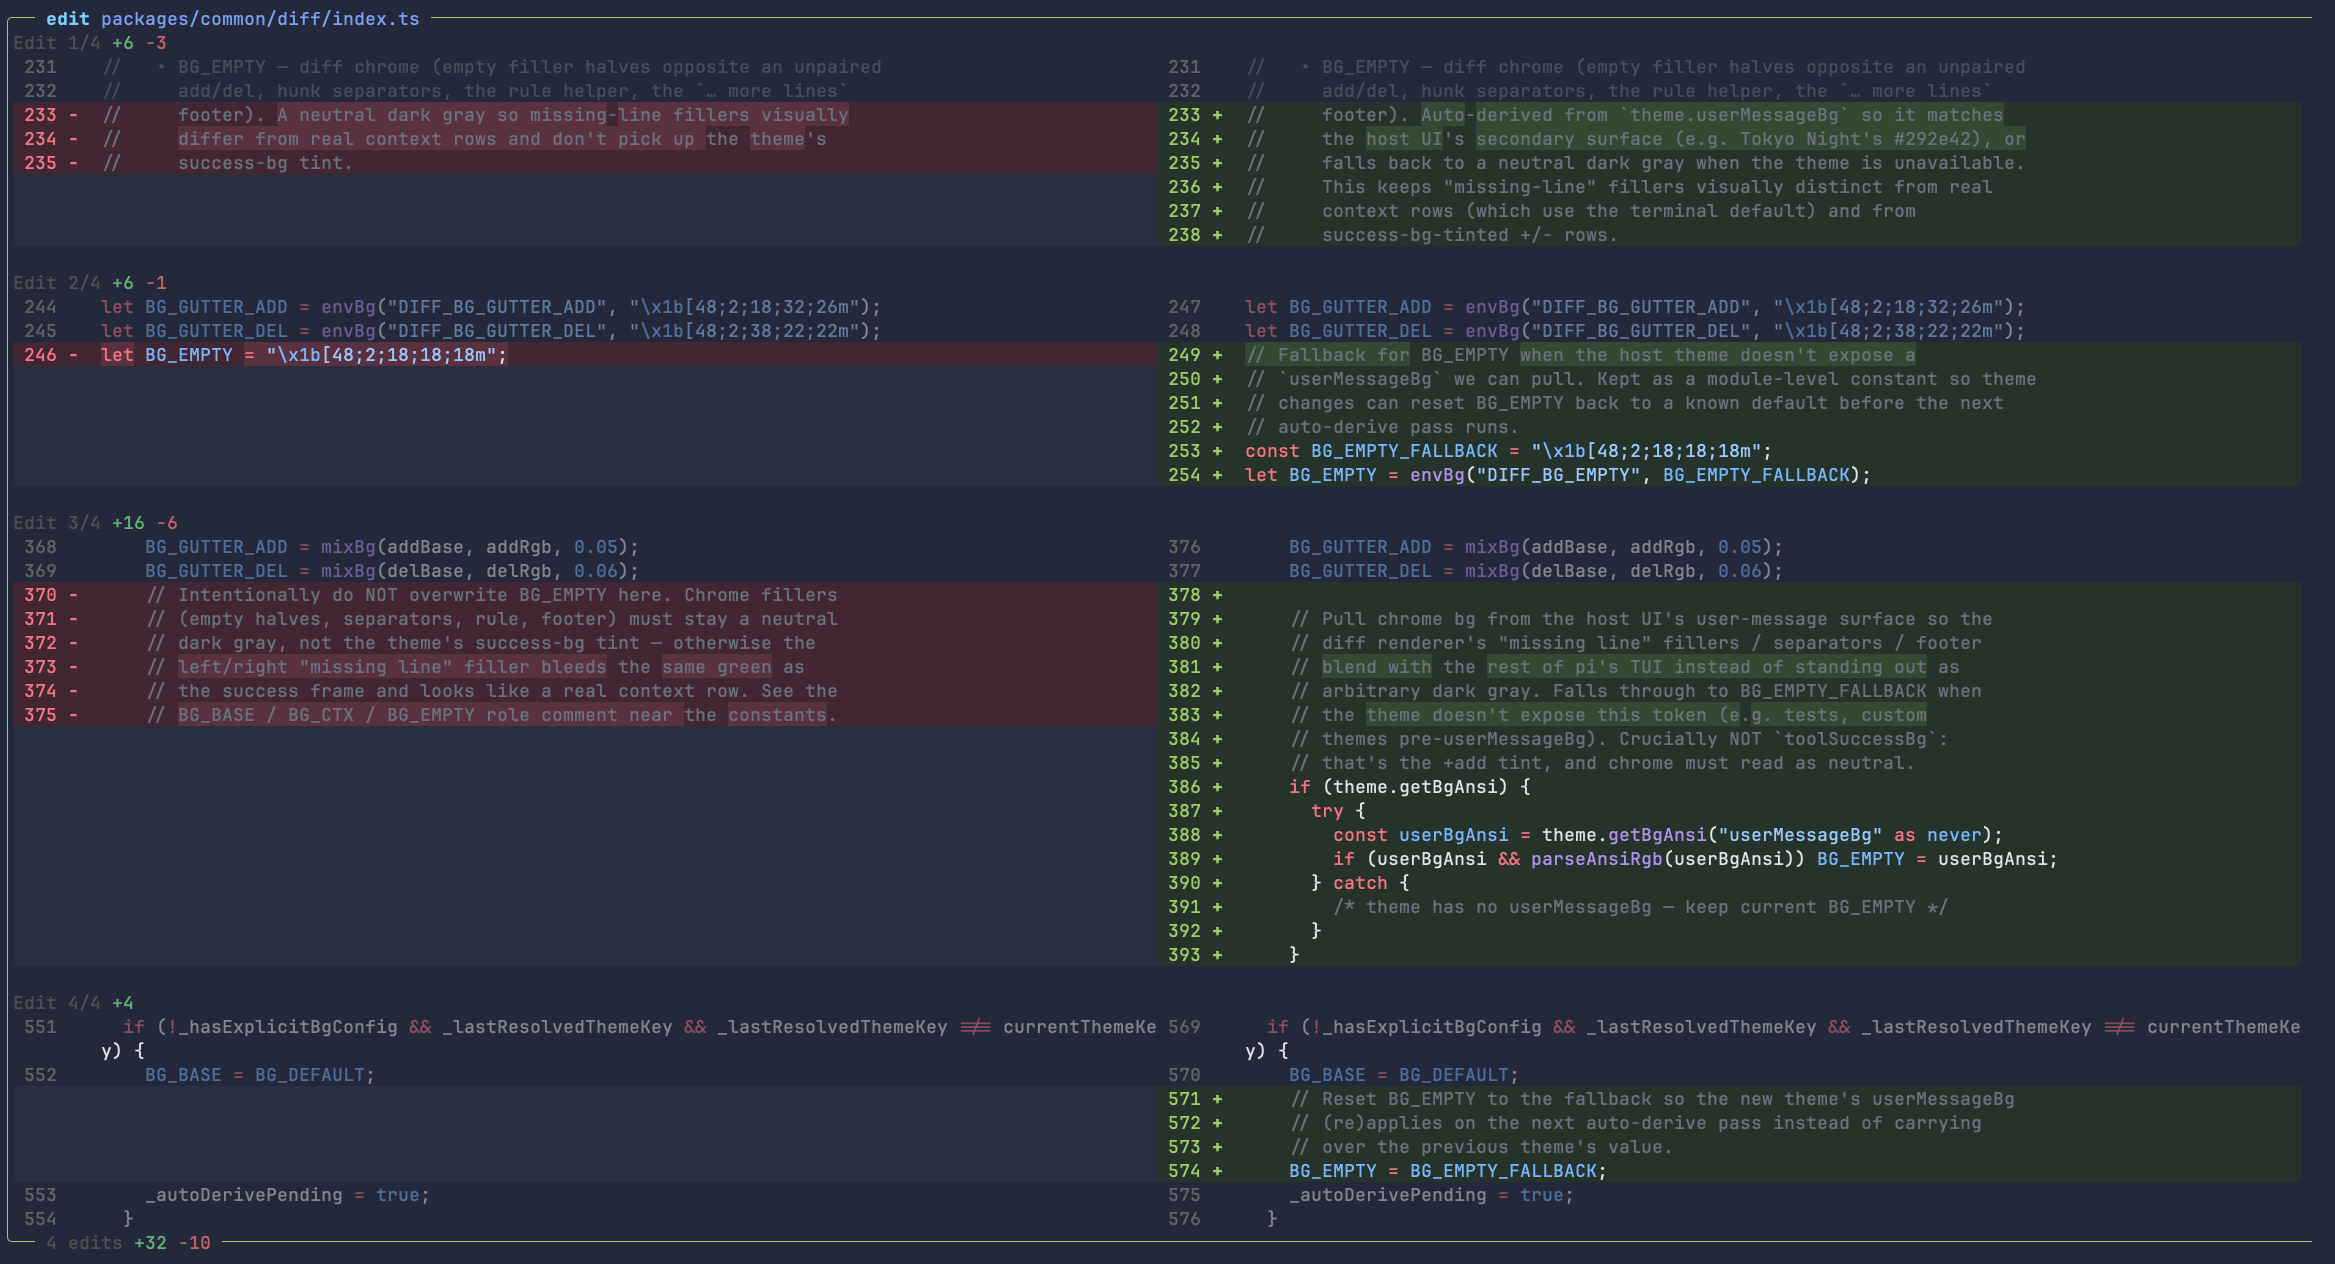Click added line 388 userBgAnsi const
Screen dimensions: 2335x1264
1668,835
